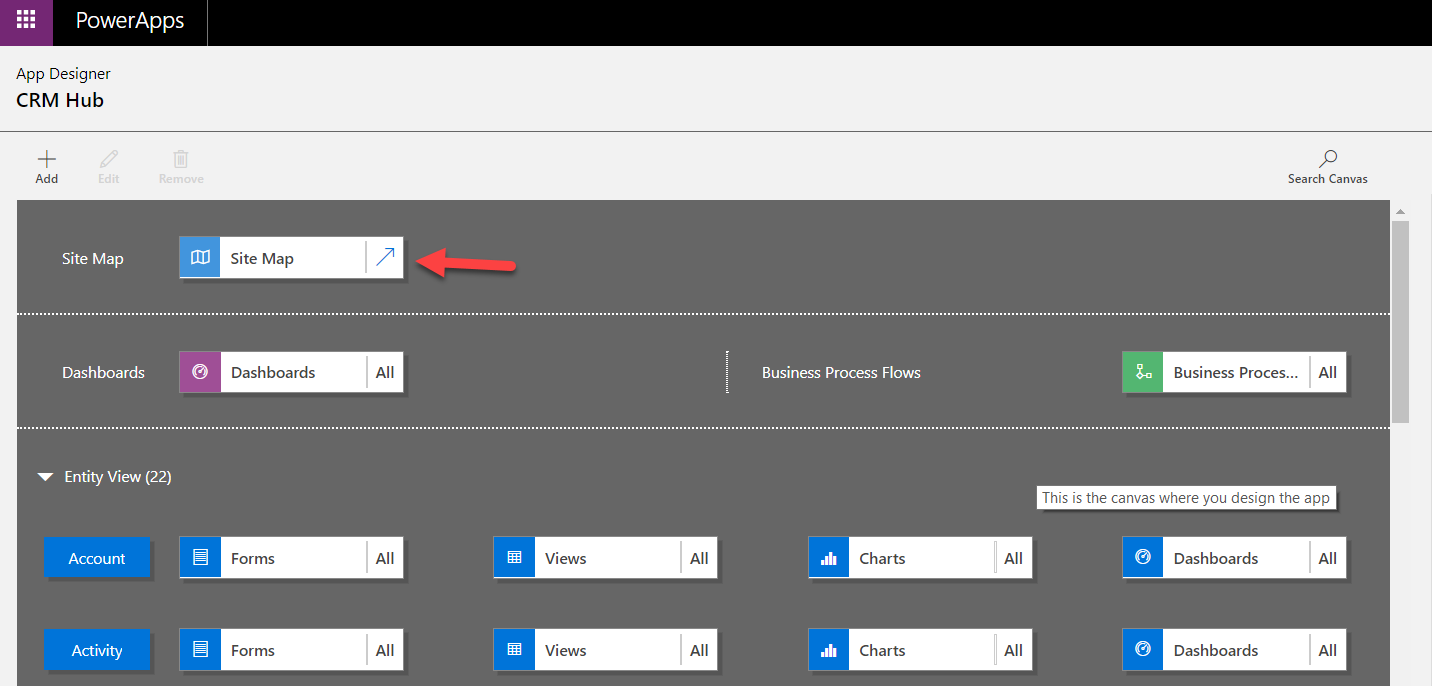
Task: Select the Account entity button
Action: coord(97,558)
